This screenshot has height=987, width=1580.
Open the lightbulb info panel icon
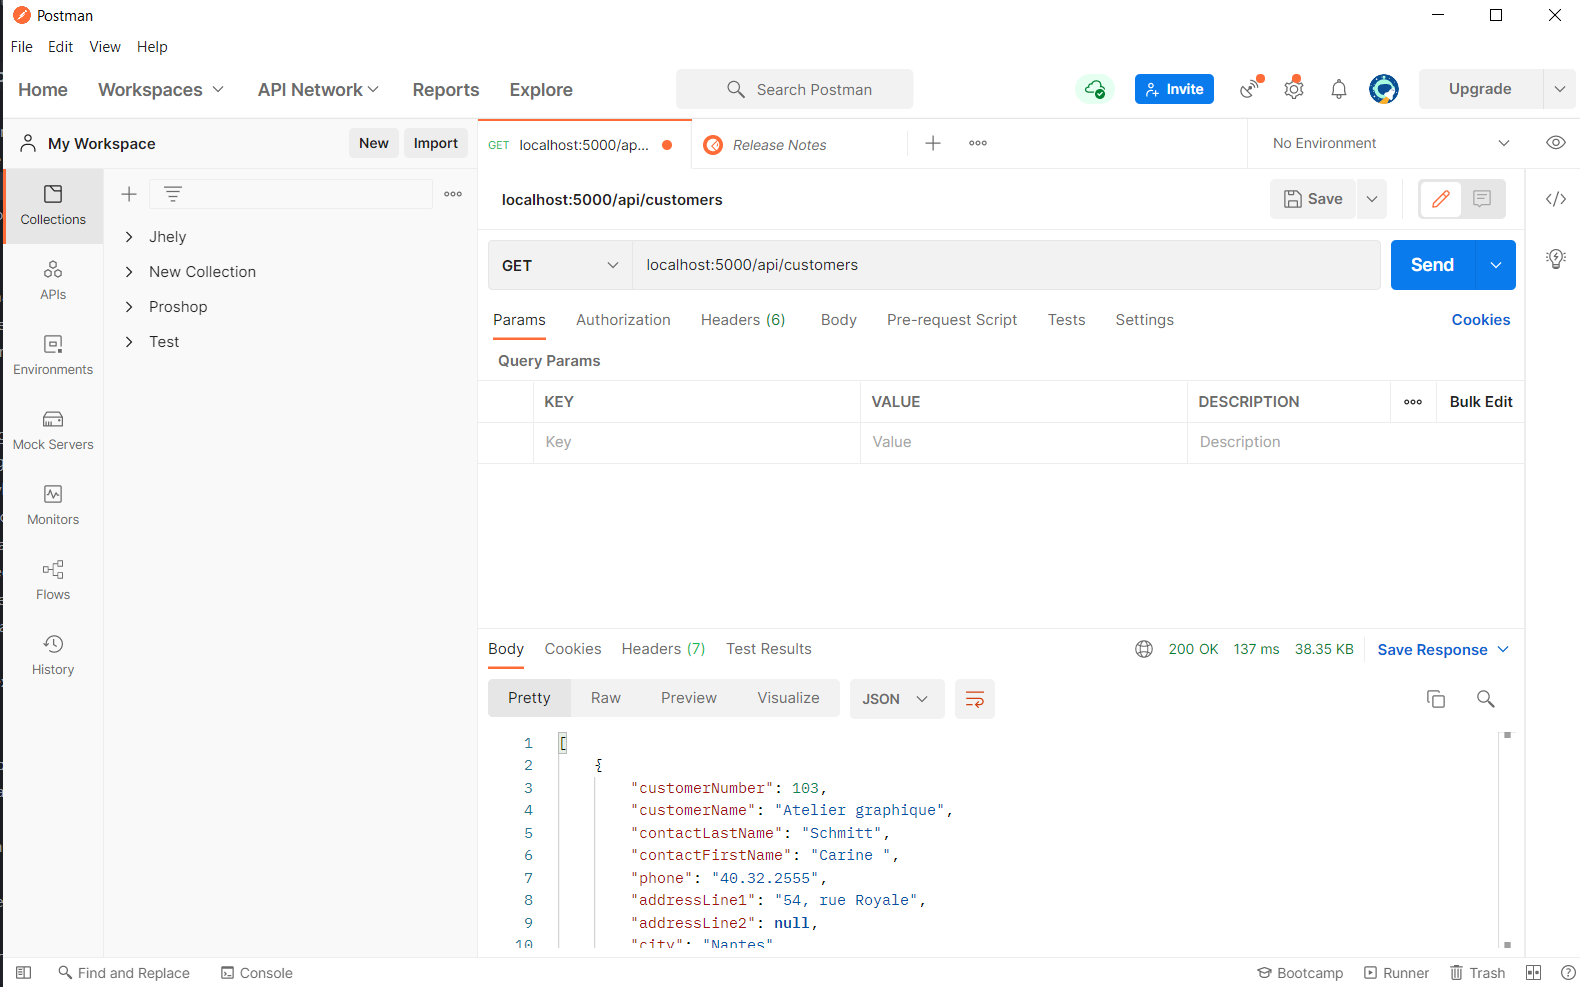click(1555, 259)
